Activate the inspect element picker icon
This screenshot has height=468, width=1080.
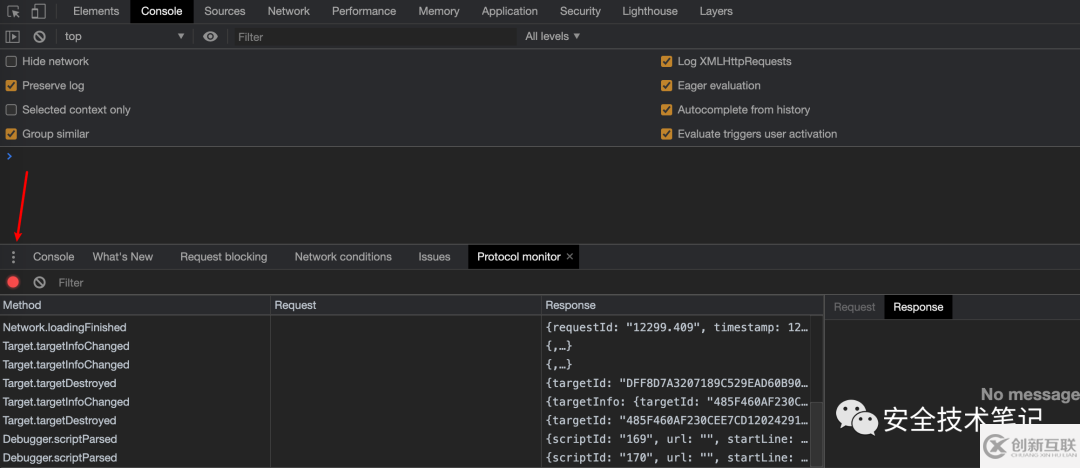point(14,11)
